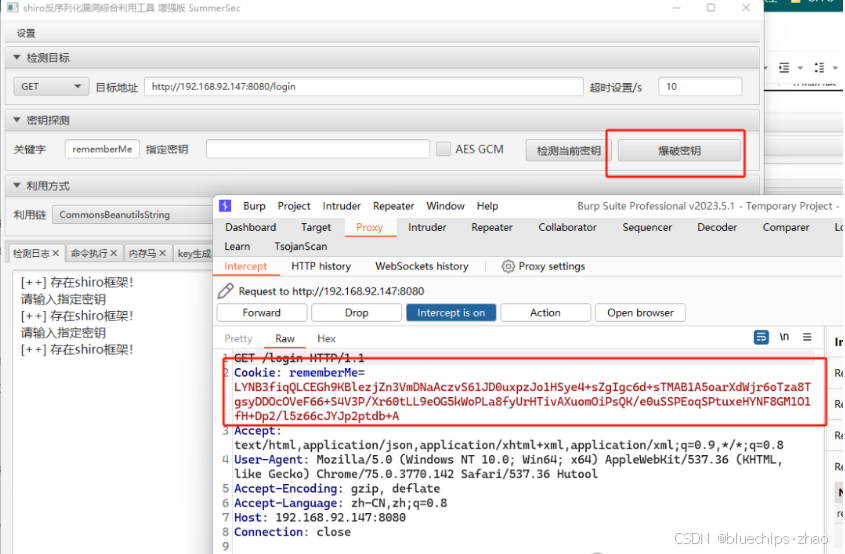
Task: Open the Collaborator tab
Action: coord(567,227)
